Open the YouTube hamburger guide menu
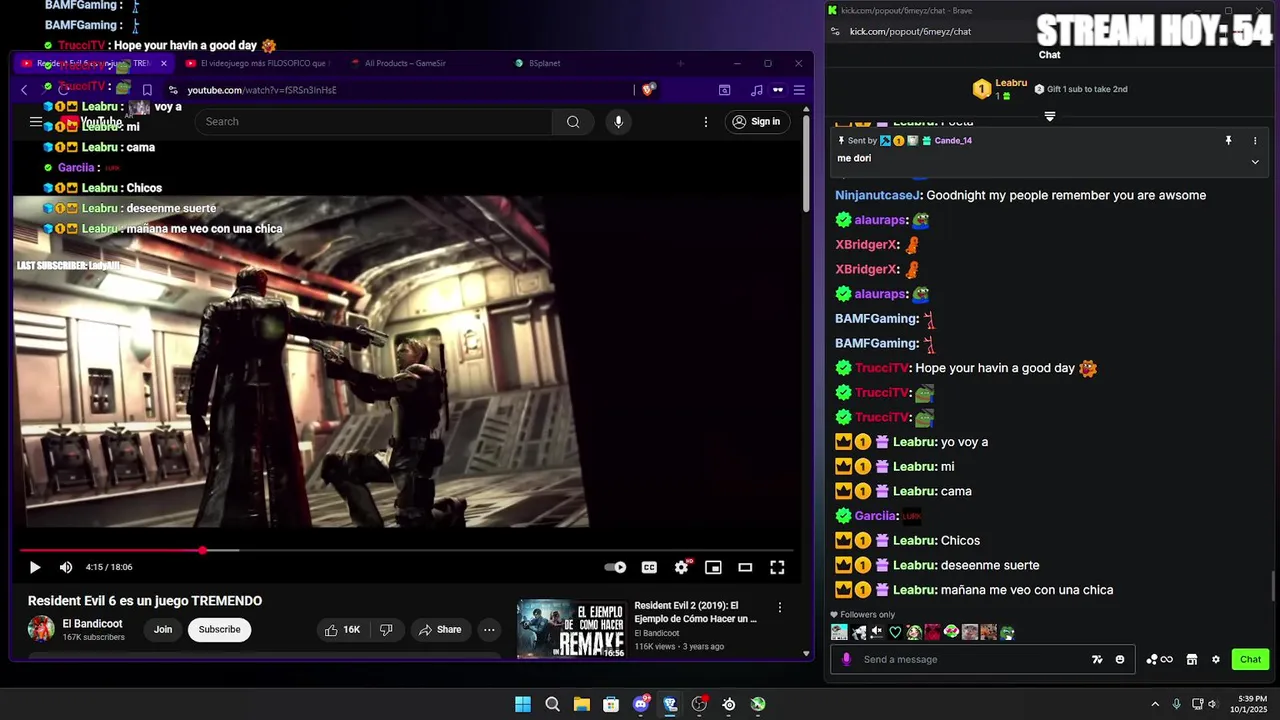The image size is (1280, 720). (x=36, y=121)
